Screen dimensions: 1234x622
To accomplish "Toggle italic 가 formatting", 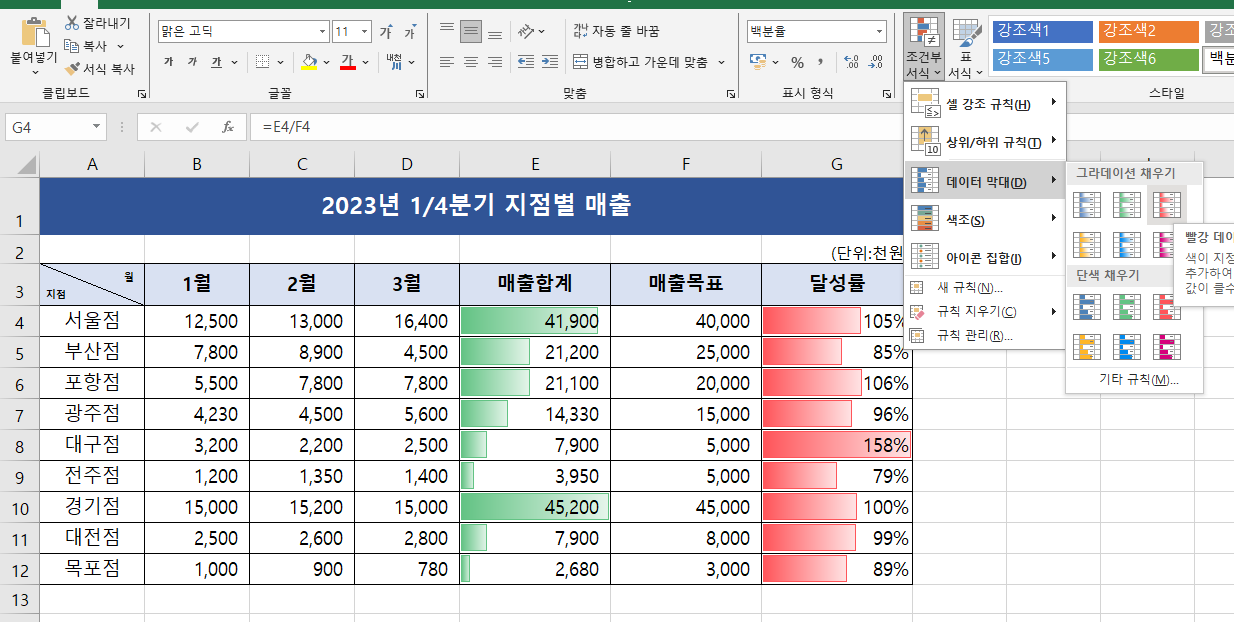I will pos(192,62).
